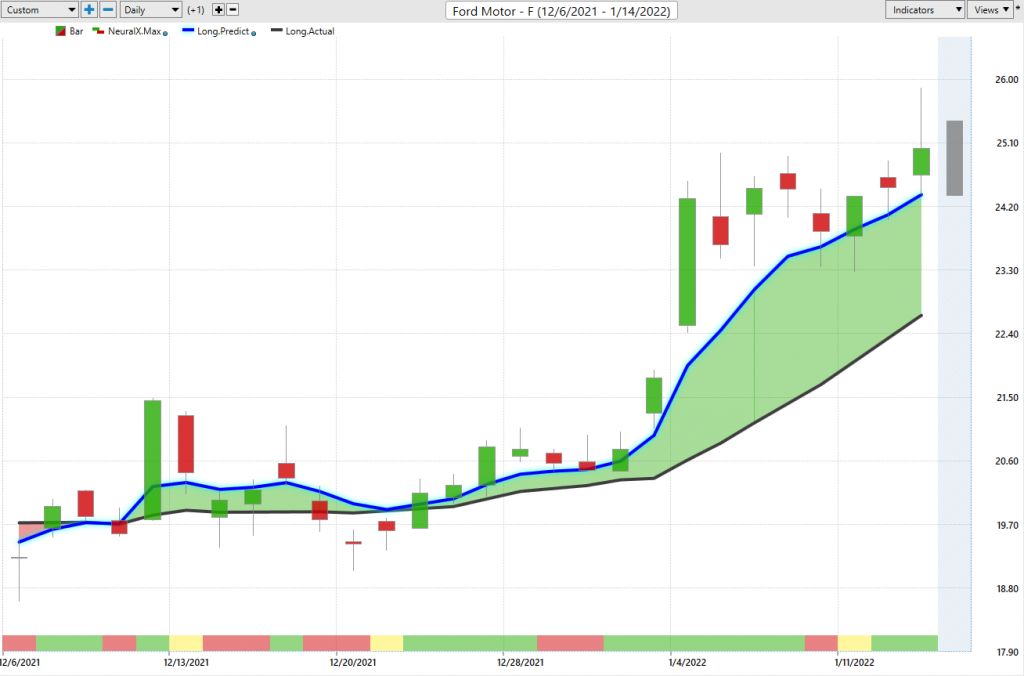Click the 12/28/2021 date axis label
This screenshot has width=1024, height=676.
click(x=520, y=662)
